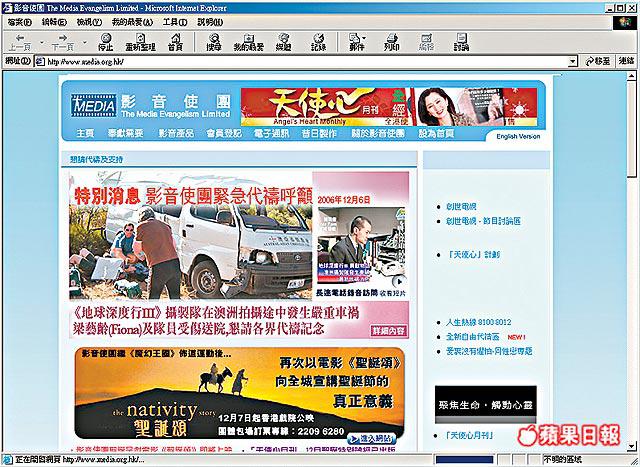
Task: Open the 同性戀專題 sidebar link
Action: pos(489,351)
